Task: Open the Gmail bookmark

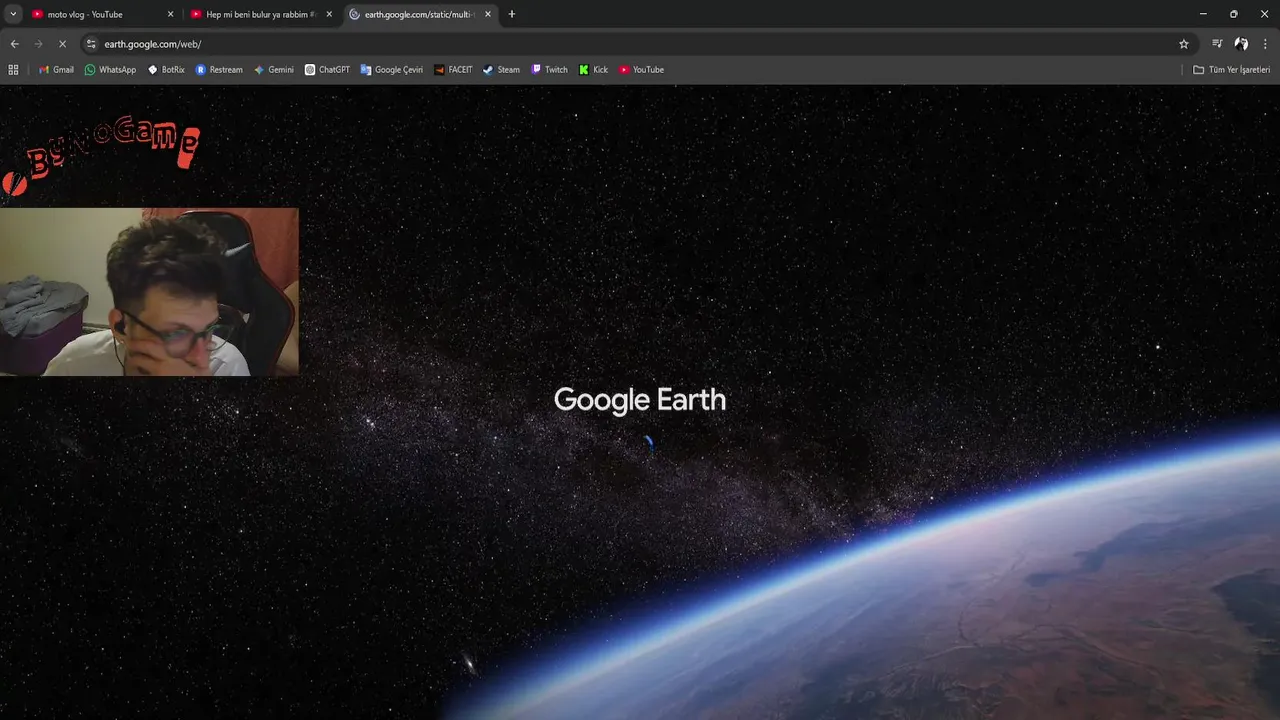Action: (56, 70)
